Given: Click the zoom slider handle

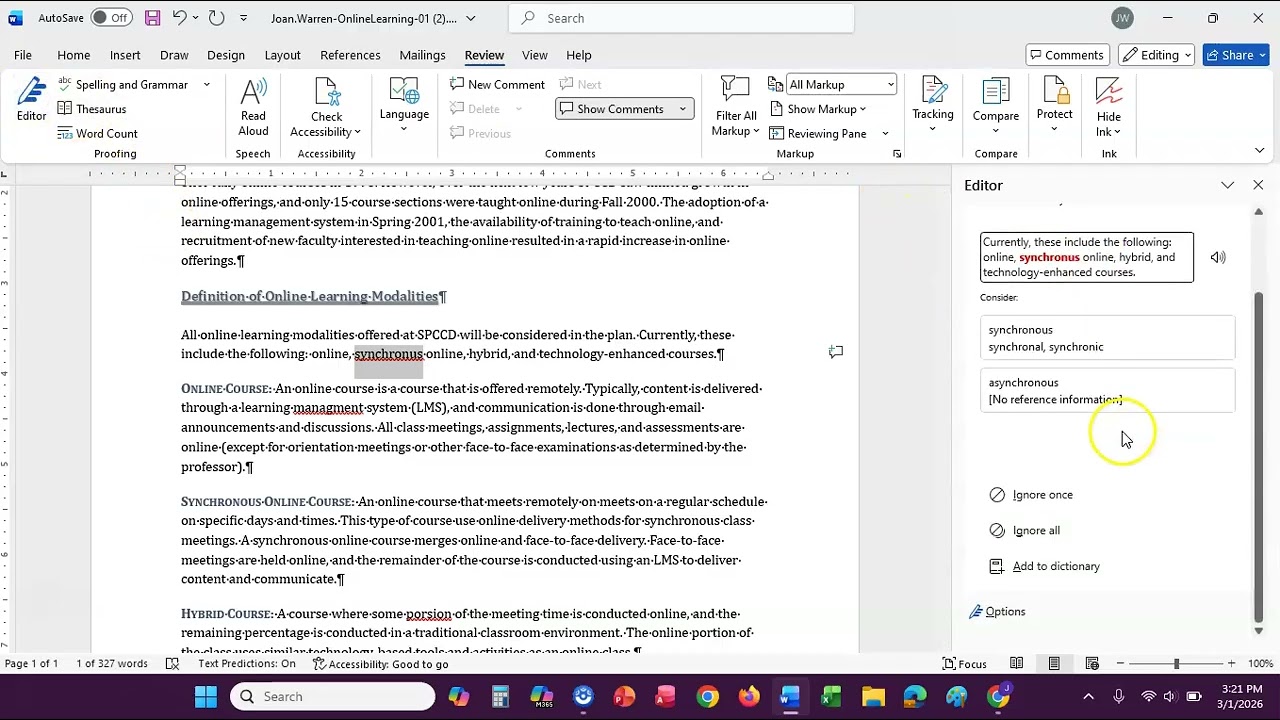Looking at the screenshot, I should click(1176, 664).
